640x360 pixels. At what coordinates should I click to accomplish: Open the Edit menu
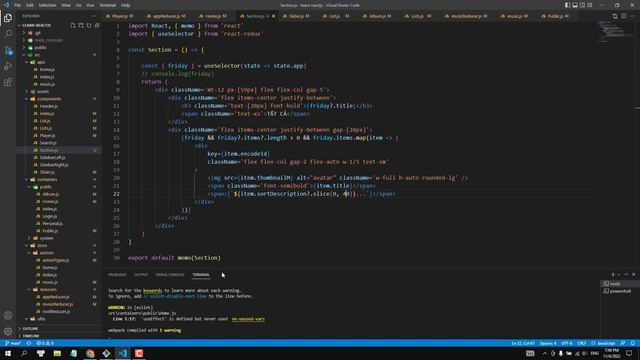coord(30,5)
